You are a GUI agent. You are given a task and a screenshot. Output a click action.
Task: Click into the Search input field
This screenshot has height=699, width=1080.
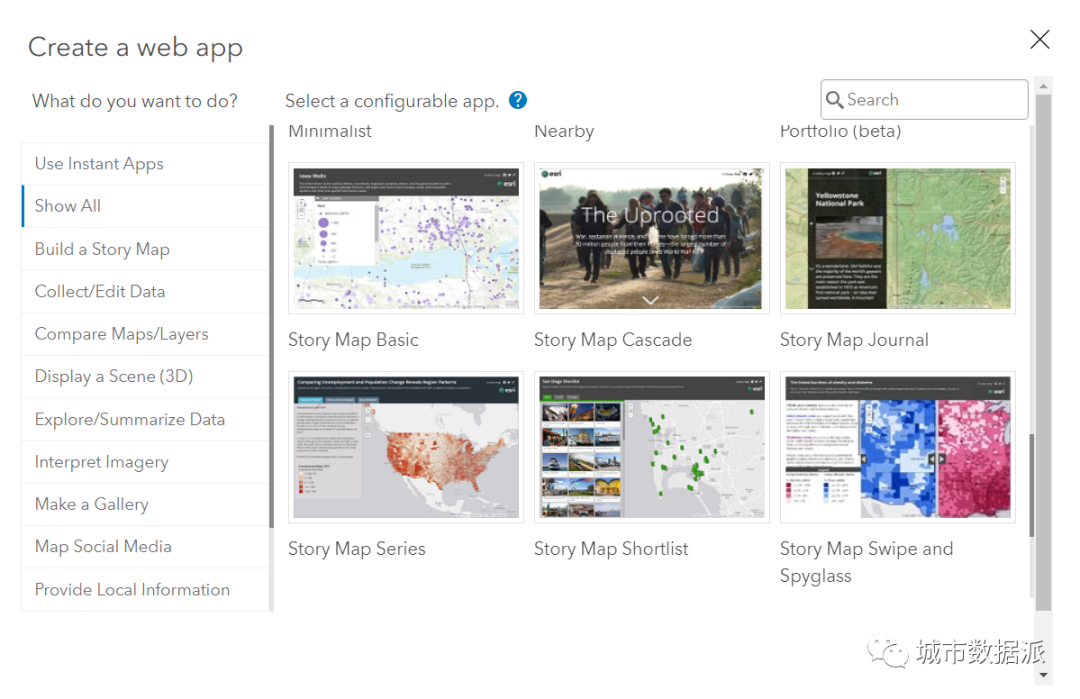click(924, 100)
